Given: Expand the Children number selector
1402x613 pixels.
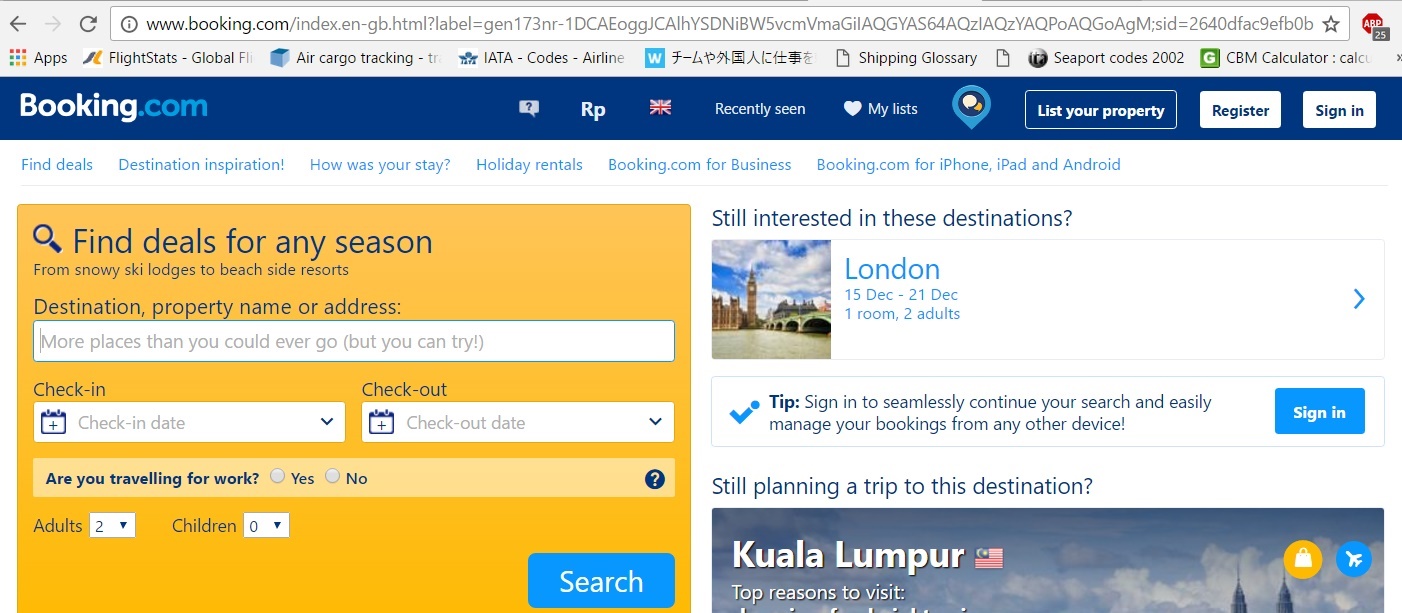Looking at the screenshot, I should click(267, 525).
